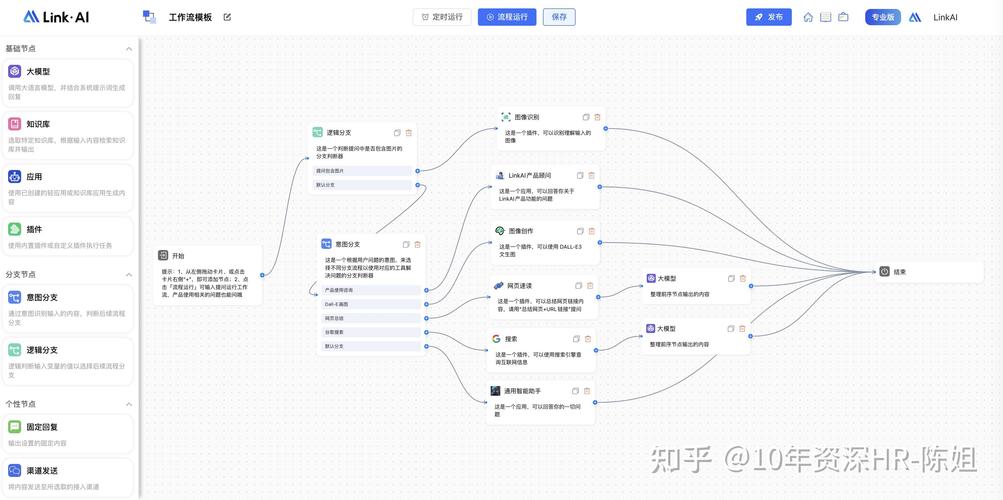This screenshot has height=500, width=1003.
Task: Select the 结束 node on canvas
Action: [x=929, y=271]
